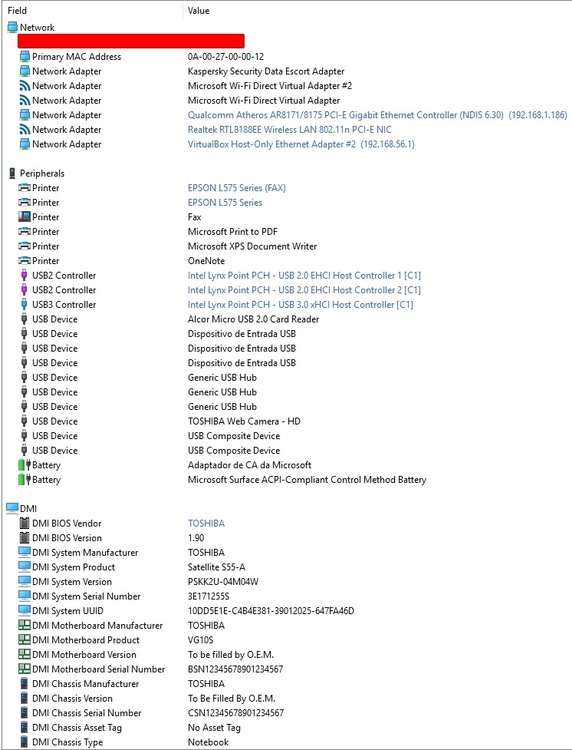572x750 pixels.
Task: Open the Intel Lynx Point USB 3.0 xHCI link
Action: [x=300, y=305]
